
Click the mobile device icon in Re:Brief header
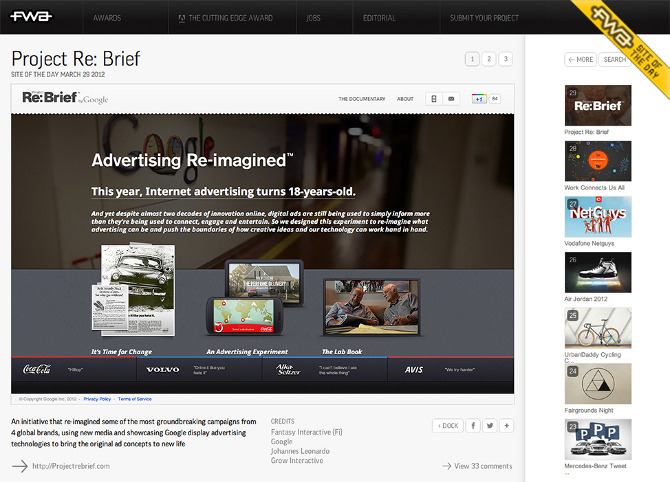click(434, 99)
